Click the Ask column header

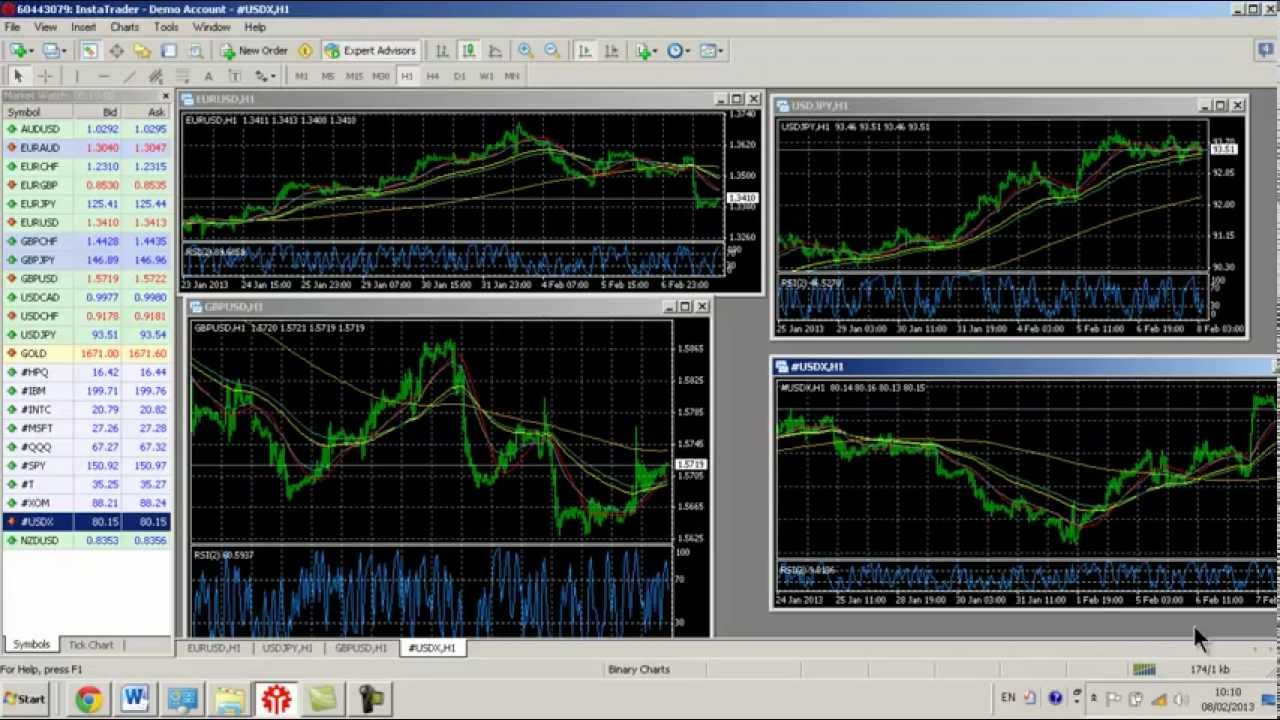[146, 112]
